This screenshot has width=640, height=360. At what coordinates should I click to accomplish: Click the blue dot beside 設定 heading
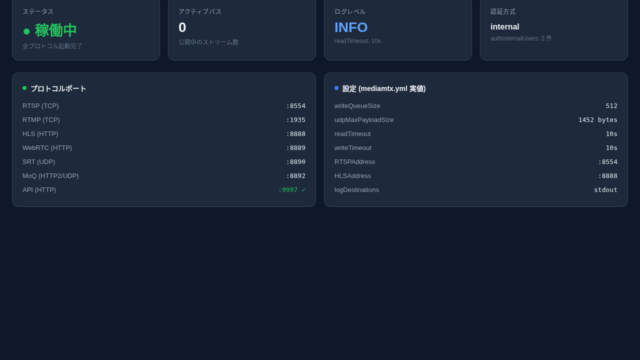pos(336,88)
